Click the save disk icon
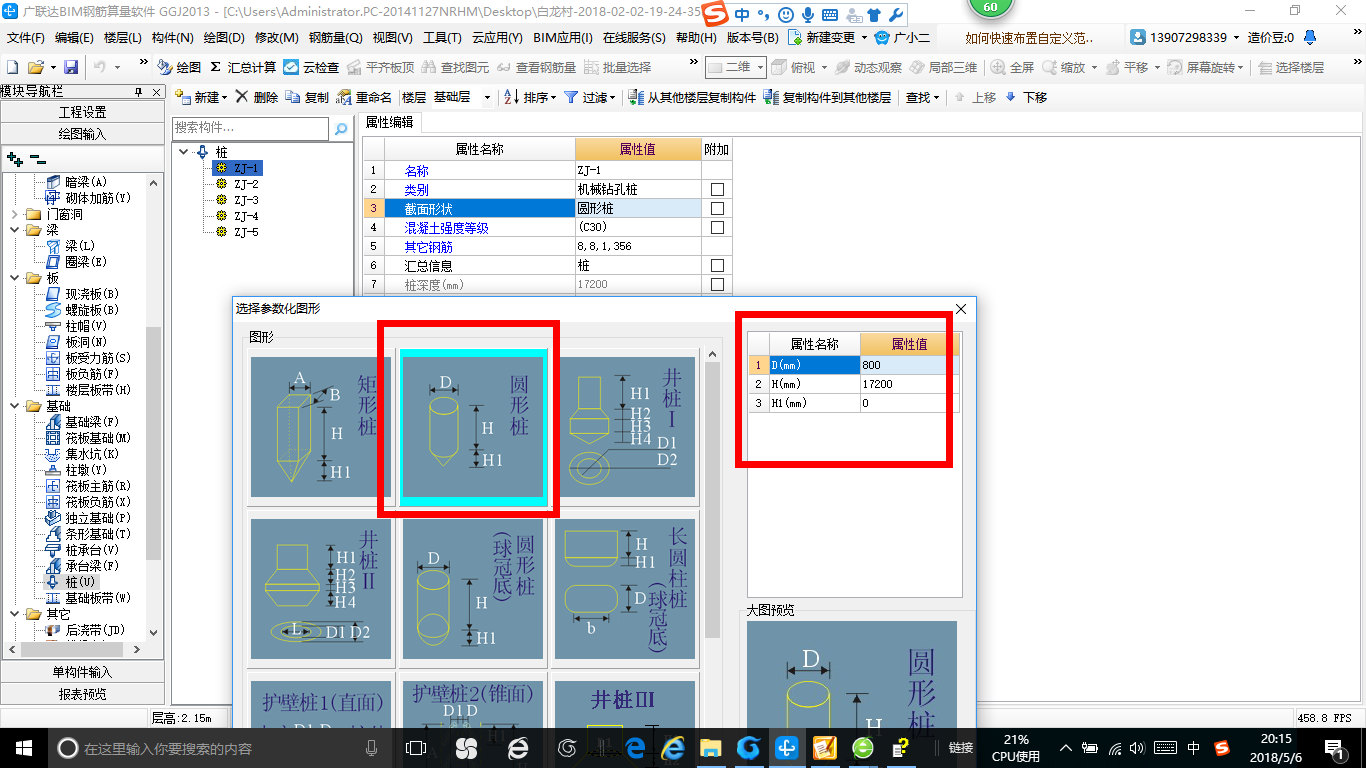The height and width of the screenshot is (768, 1366). pos(71,67)
